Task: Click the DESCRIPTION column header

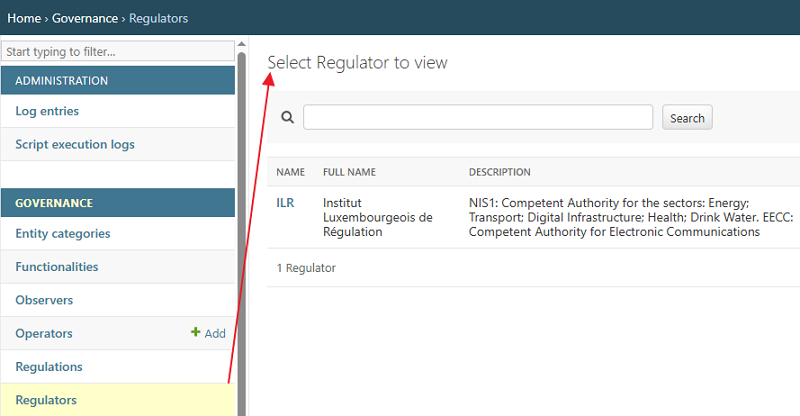Action: 499,172
